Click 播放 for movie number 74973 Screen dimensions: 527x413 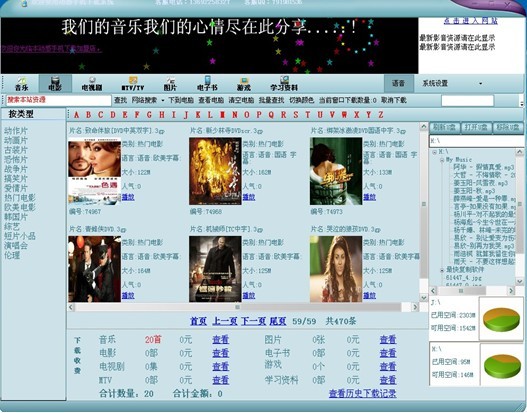369,197
